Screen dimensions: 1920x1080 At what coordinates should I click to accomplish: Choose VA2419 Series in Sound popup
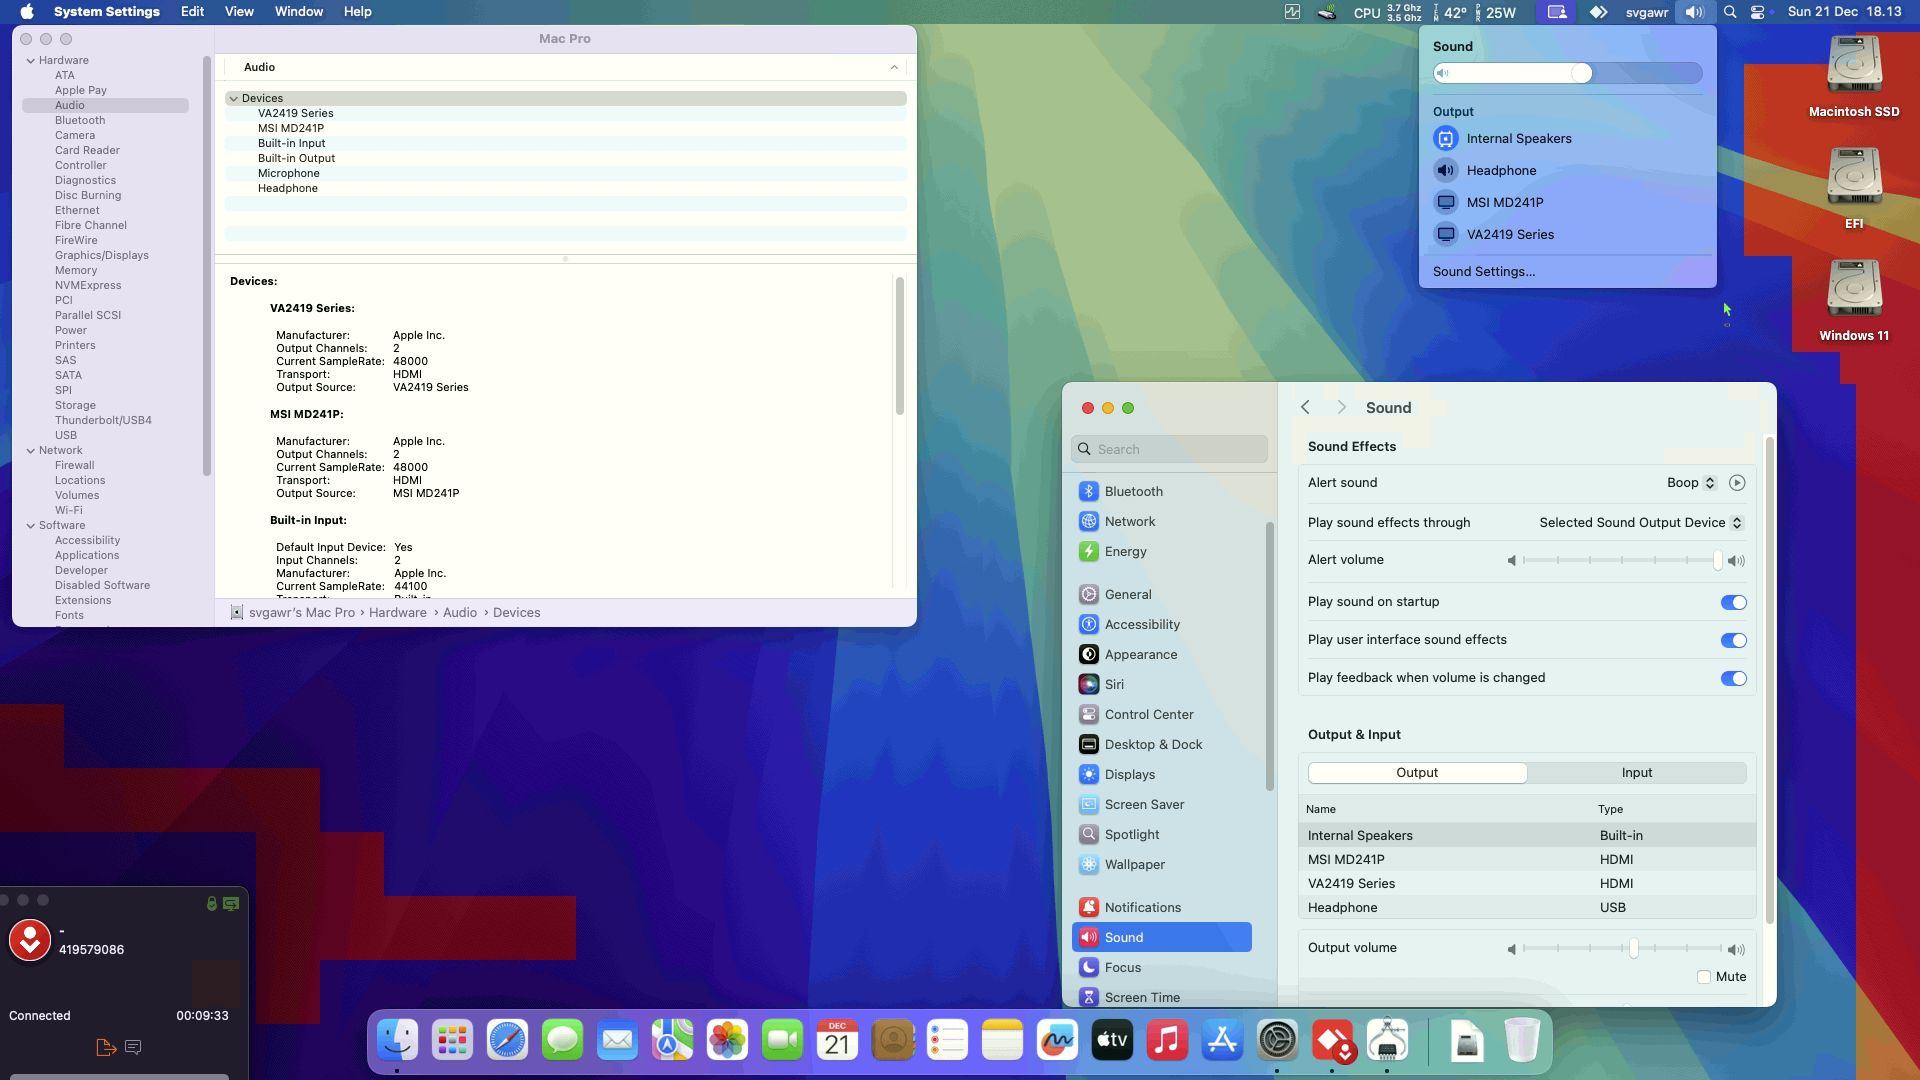[1567, 235]
